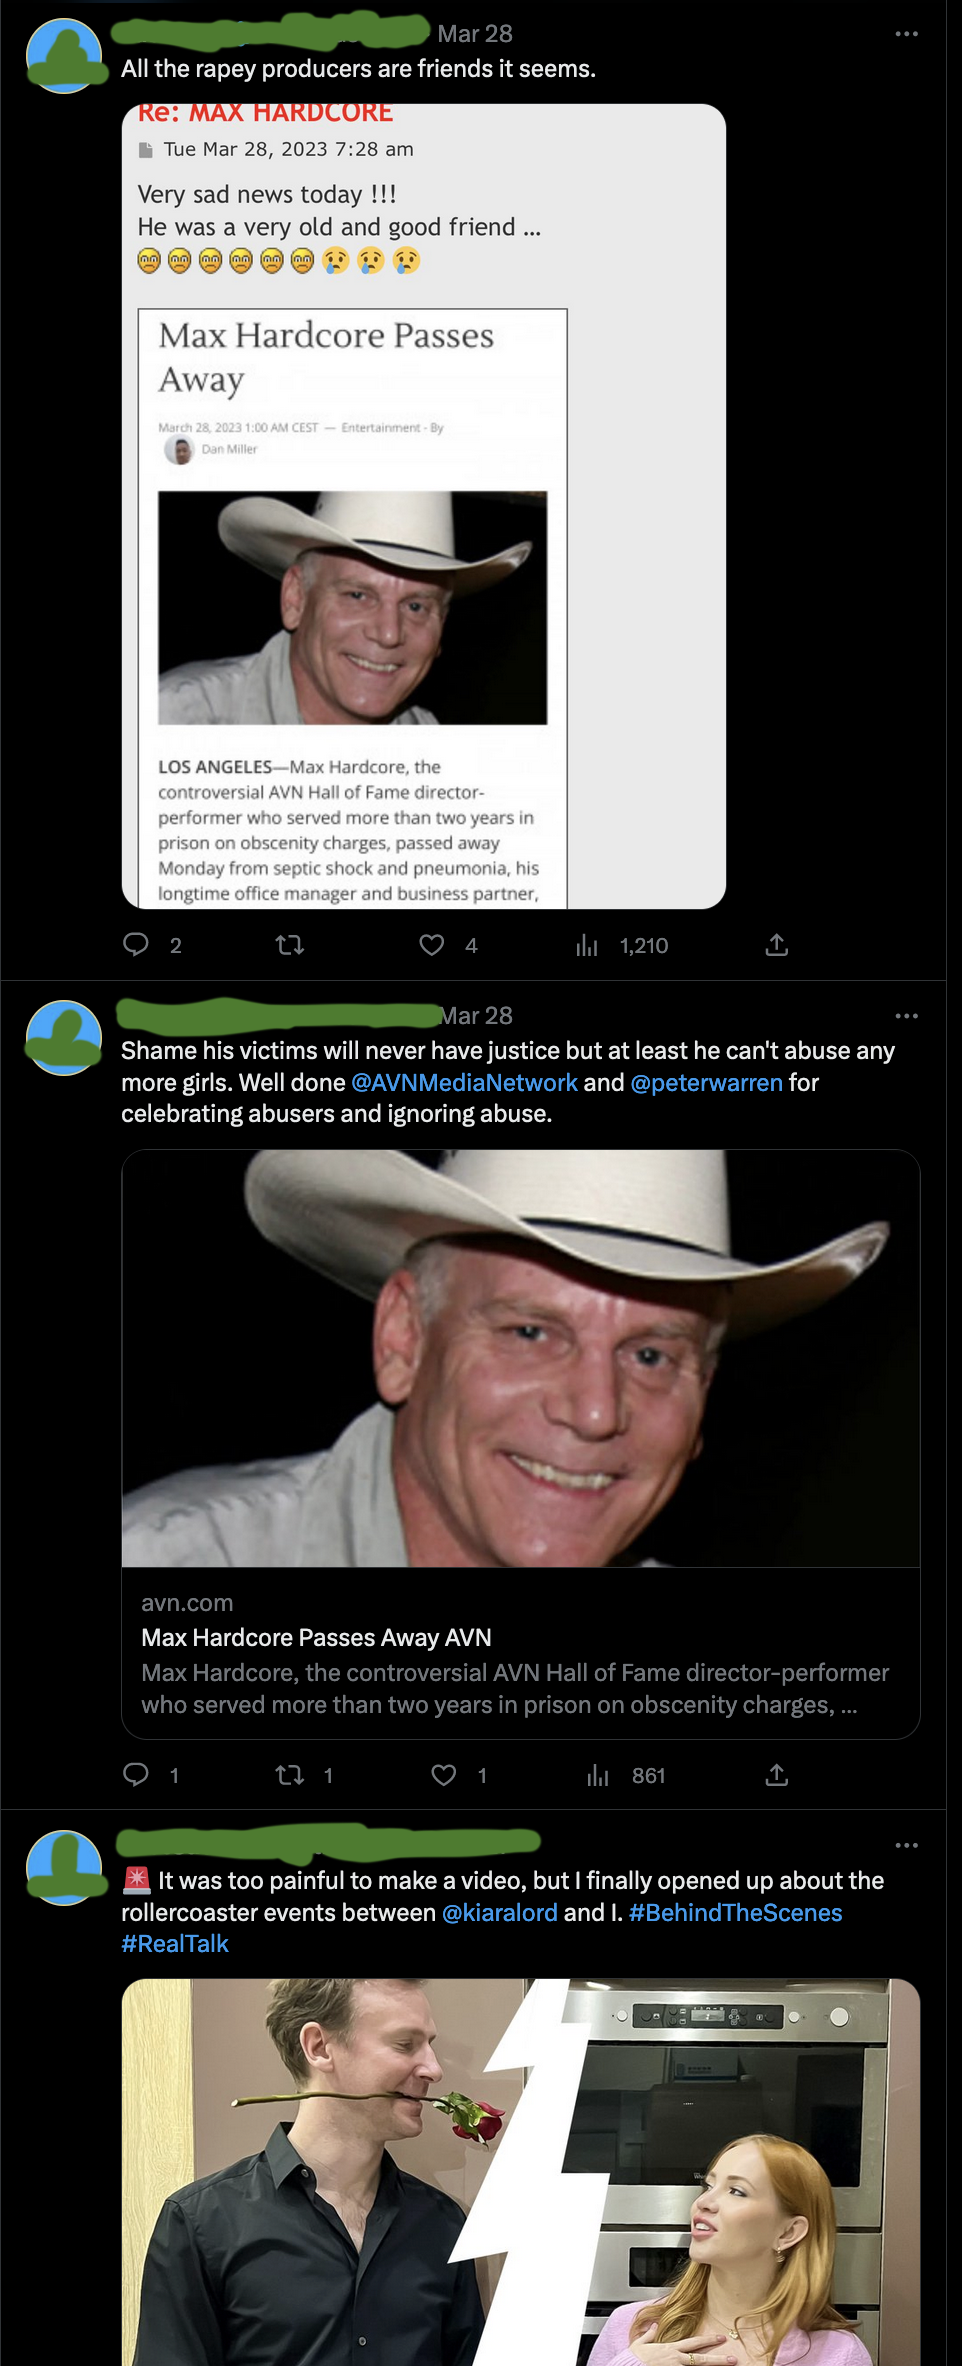
Task: Reply to the first tweet
Action: click(136, 945)
